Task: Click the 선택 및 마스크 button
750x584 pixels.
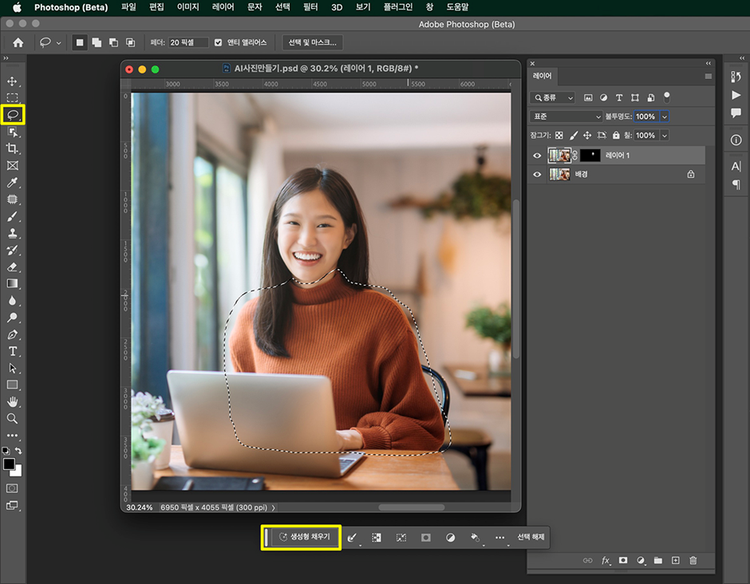Action: (x=314, y=43)
